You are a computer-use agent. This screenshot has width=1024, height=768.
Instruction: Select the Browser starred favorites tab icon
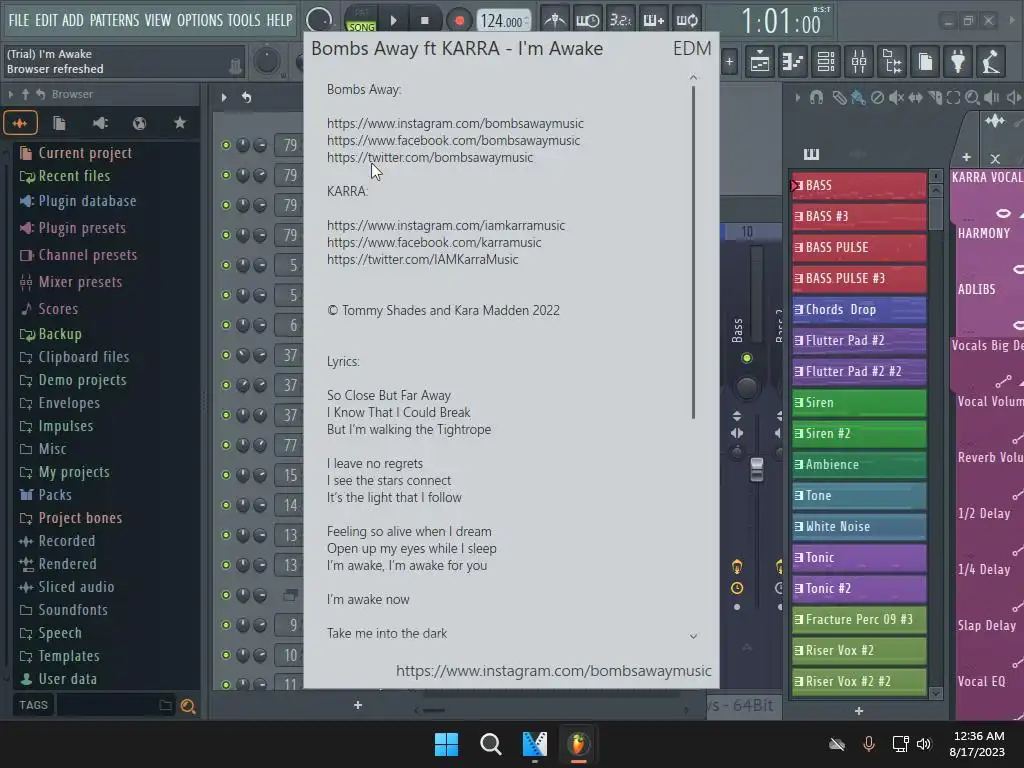click(x=180, y=123)
